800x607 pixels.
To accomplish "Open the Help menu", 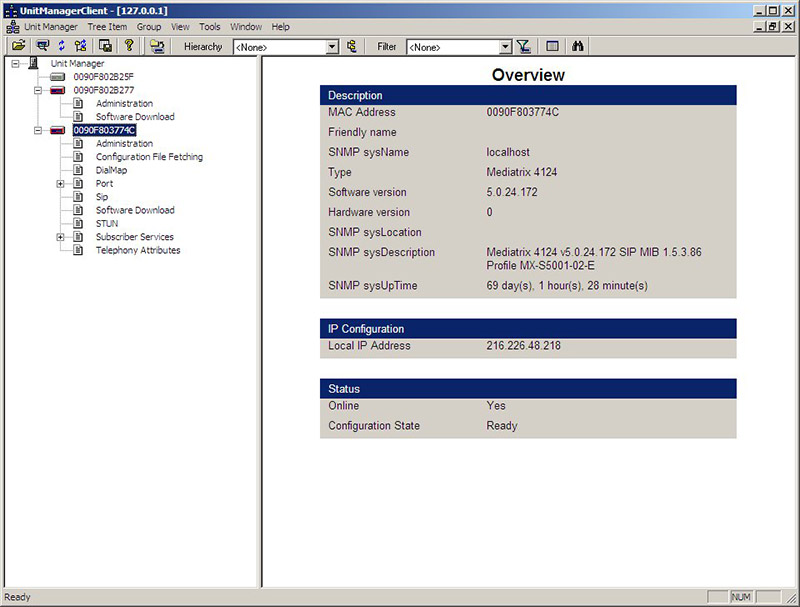I will [x=280, y=27].
